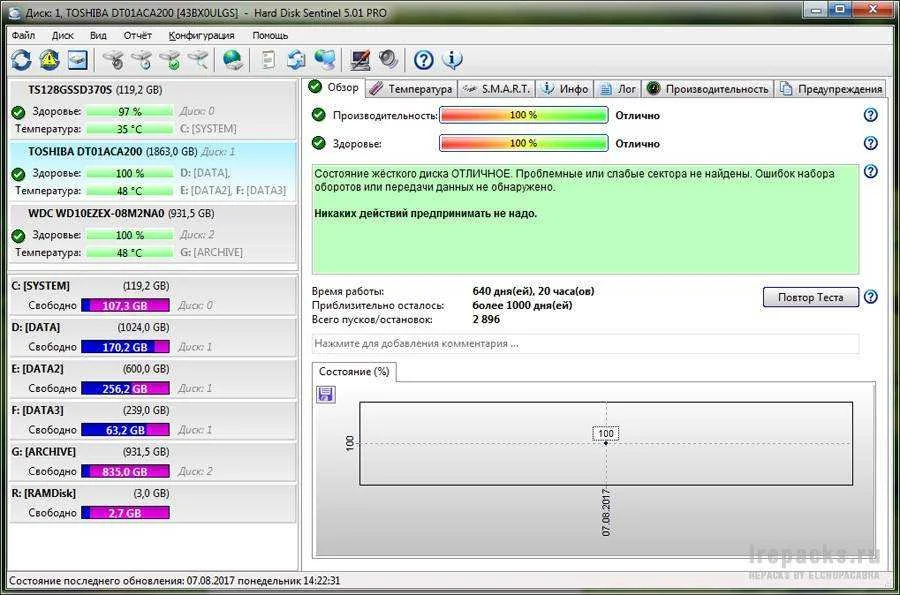Switch to the S.M.A.R.T. tab
The width and height of the screenshot is (900, 595).
tap(497, 89)
